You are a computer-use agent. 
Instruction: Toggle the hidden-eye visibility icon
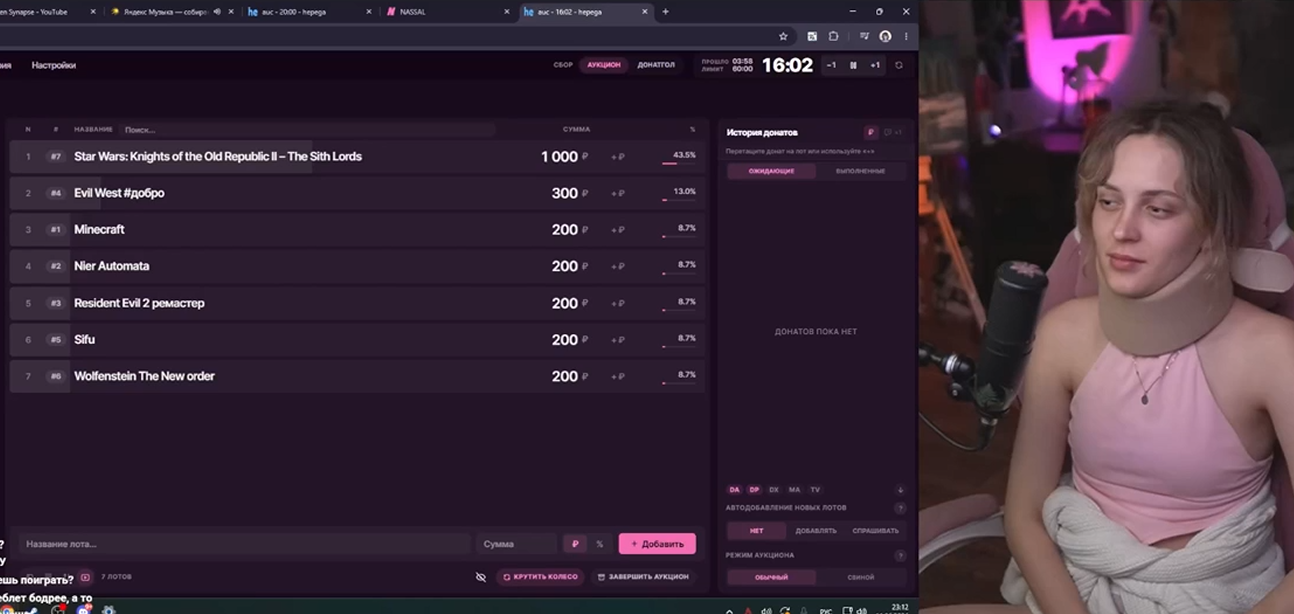(481, 577)
